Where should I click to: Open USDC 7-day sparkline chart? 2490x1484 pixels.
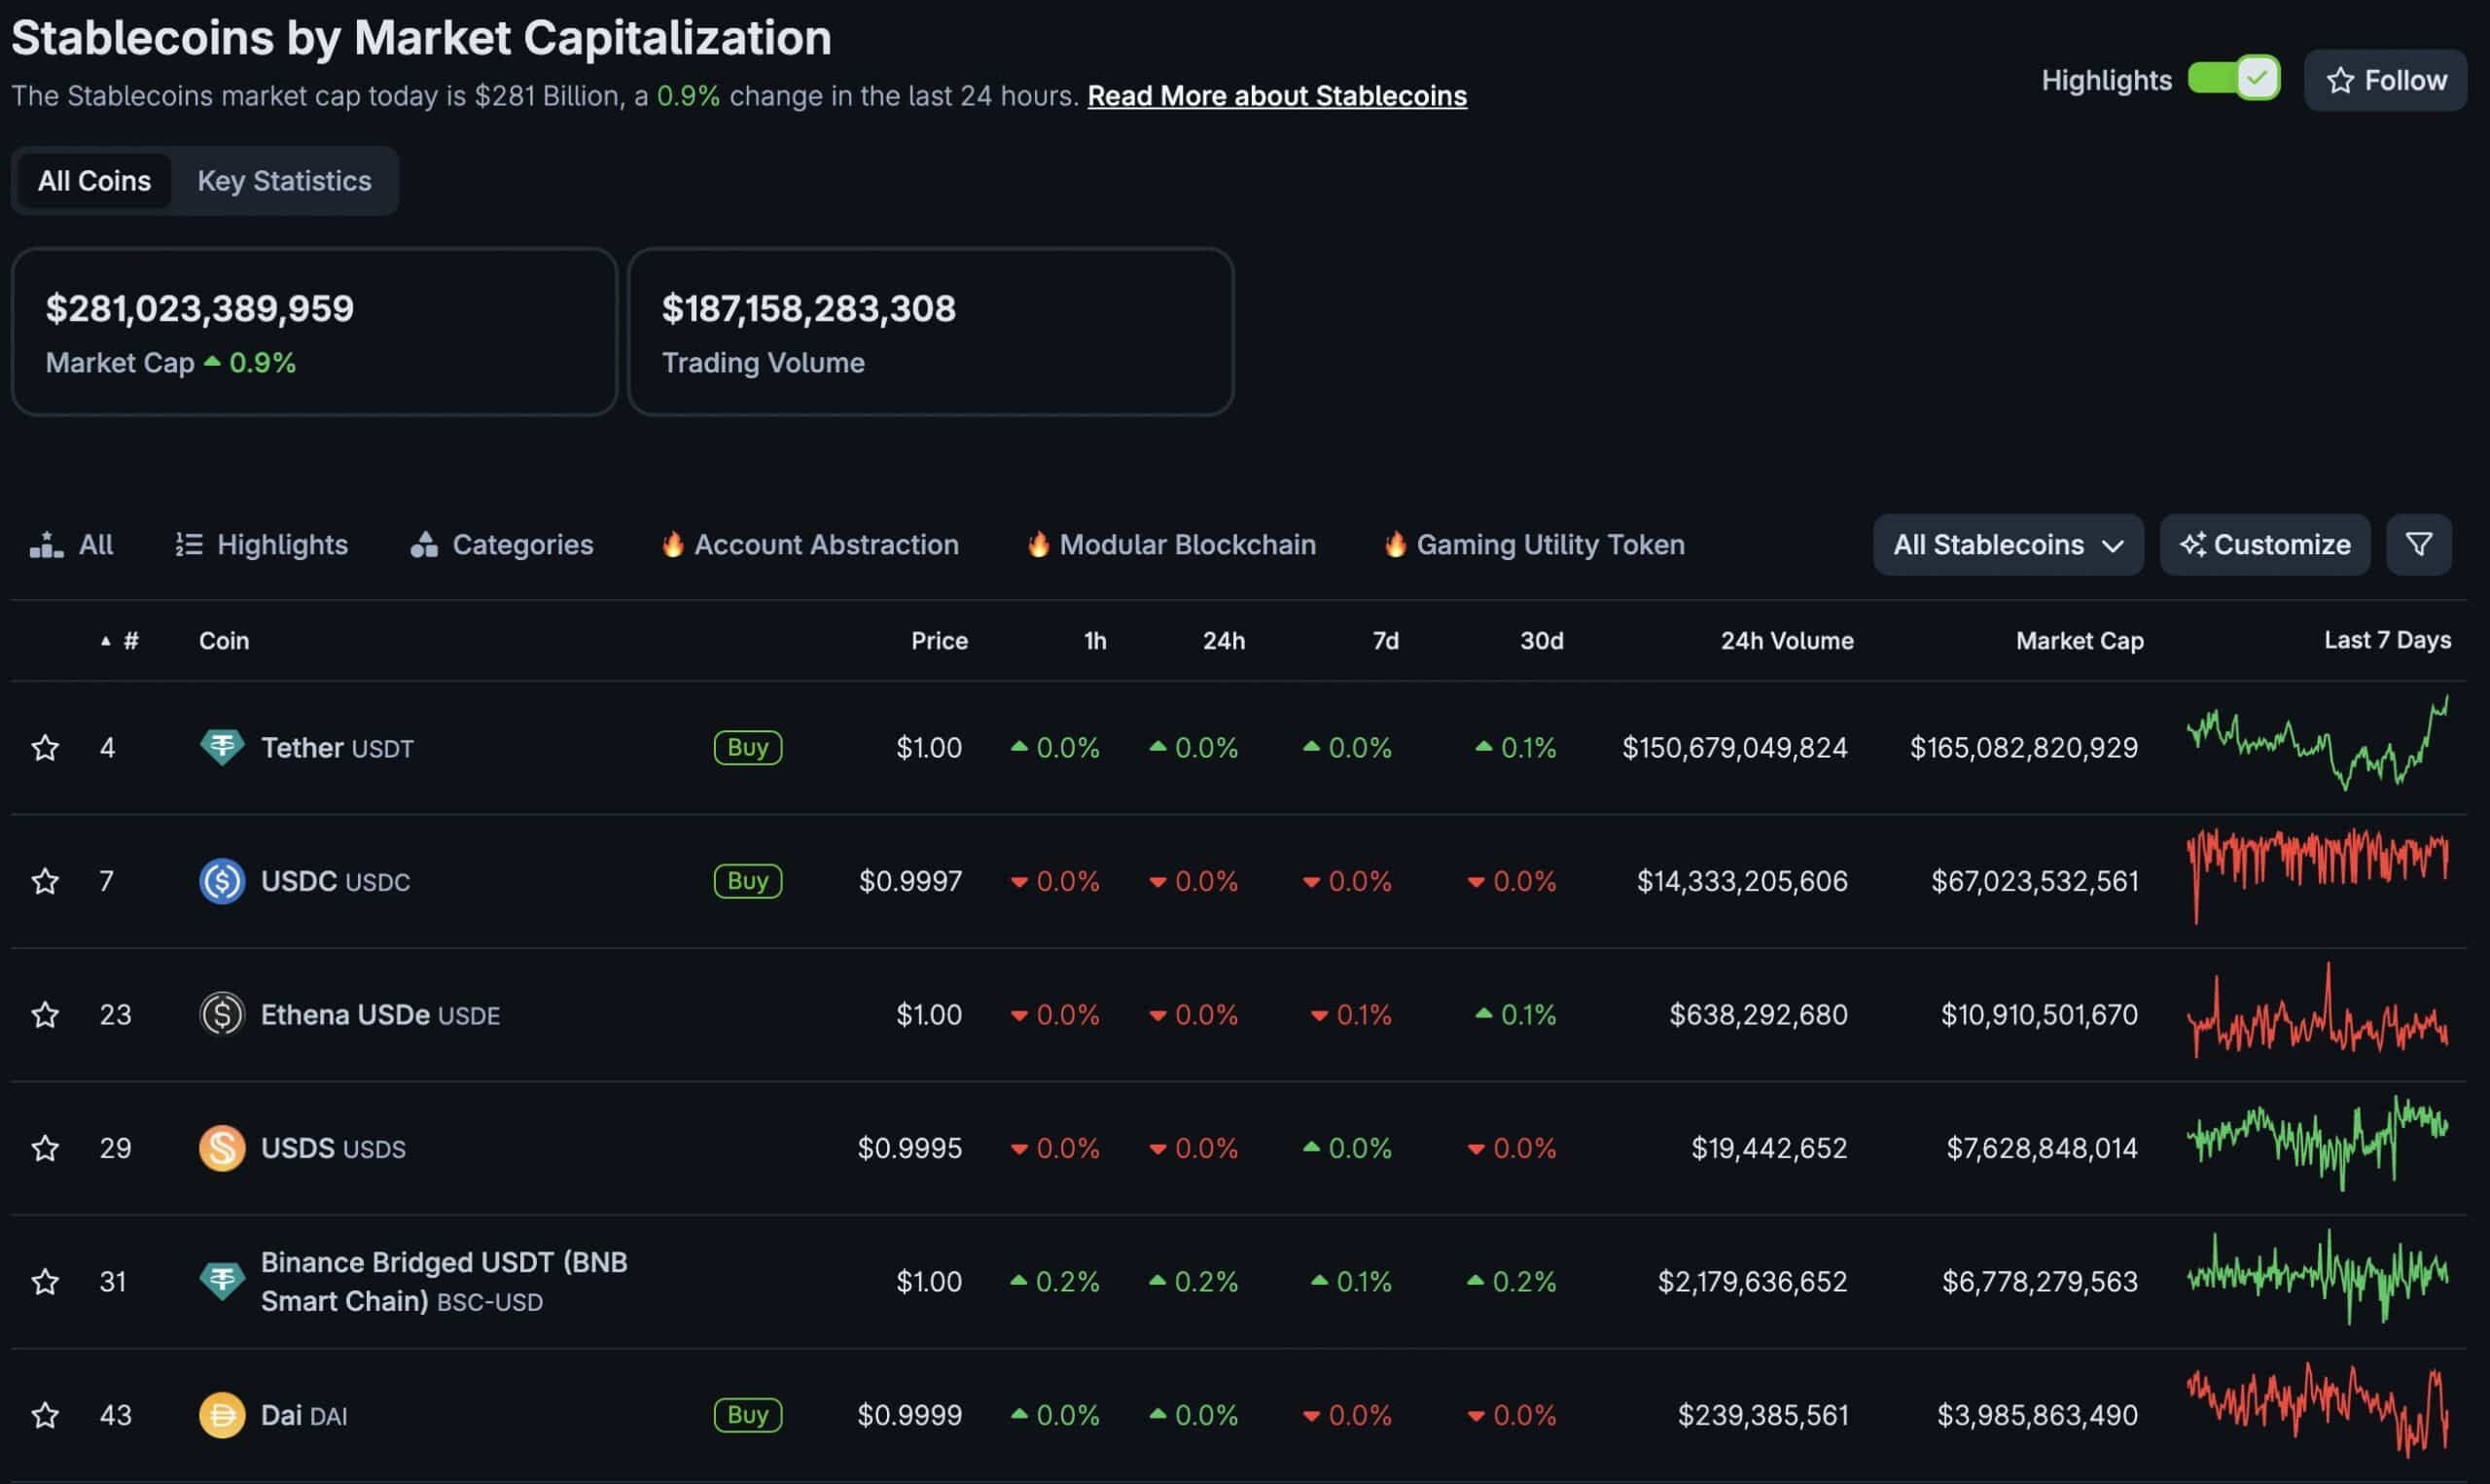point(2318,877)
